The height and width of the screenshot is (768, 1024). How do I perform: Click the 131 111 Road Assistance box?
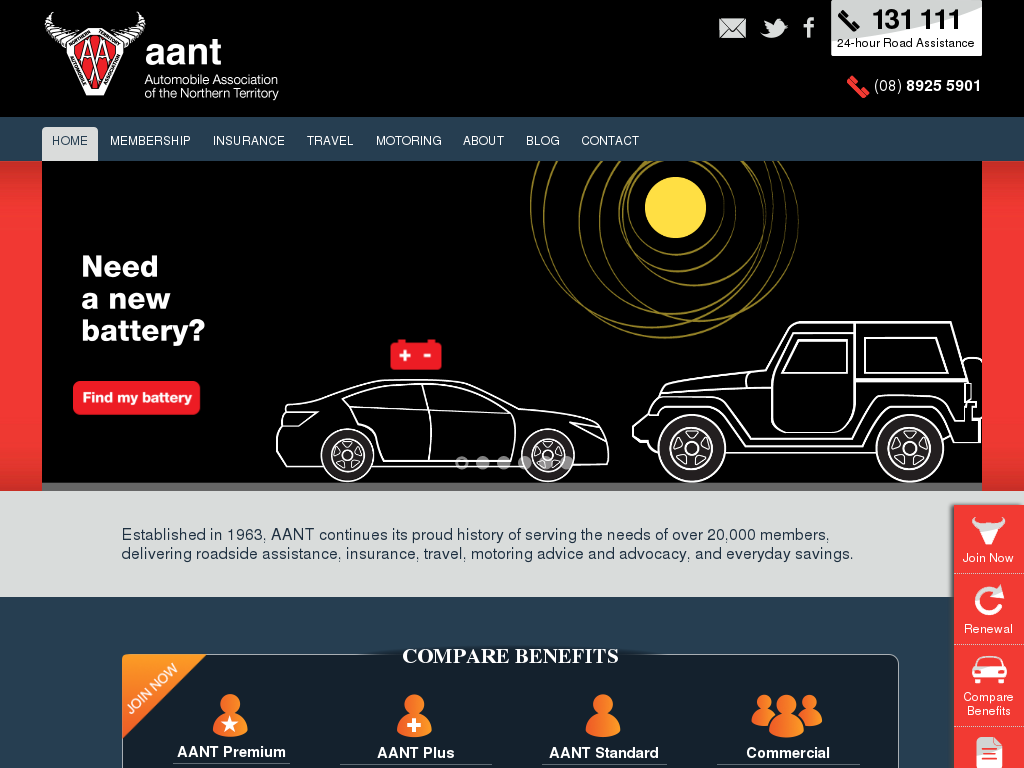click(906, 28)
